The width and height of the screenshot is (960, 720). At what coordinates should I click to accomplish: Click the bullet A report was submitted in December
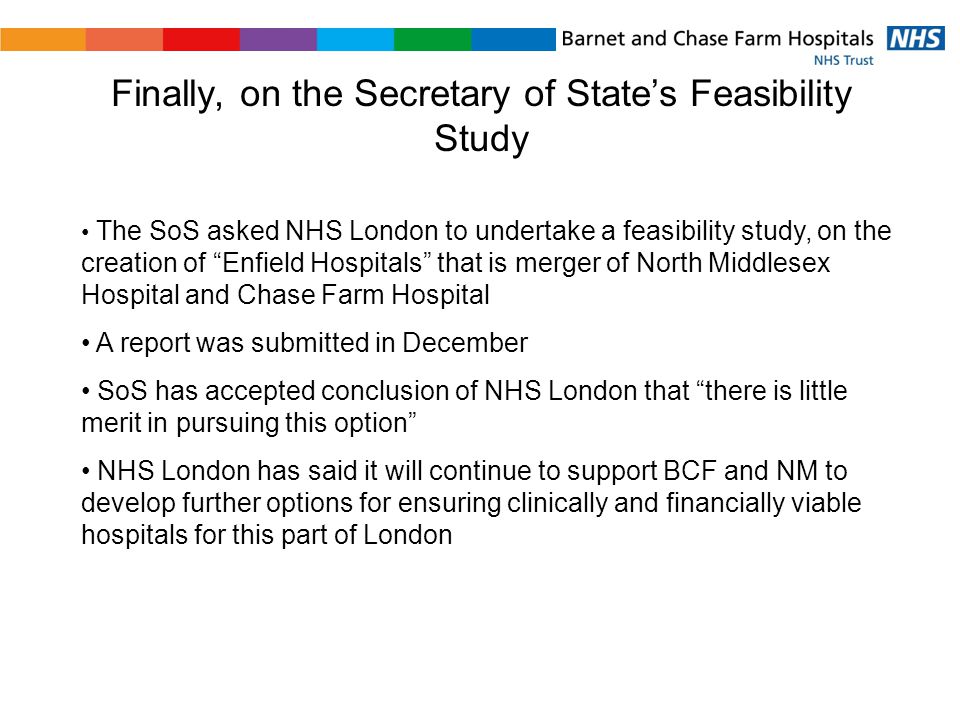[304, 343]
